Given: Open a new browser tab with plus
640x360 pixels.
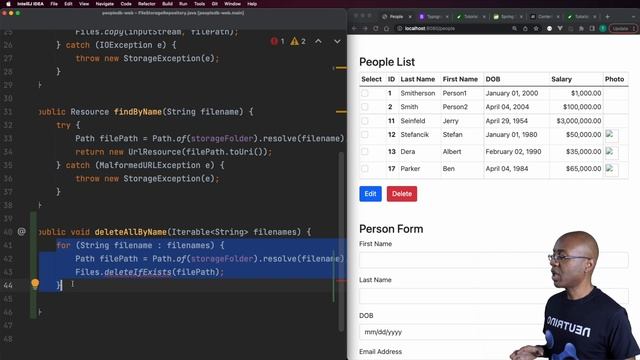Looking at the screenshot, I should (607, 17).
